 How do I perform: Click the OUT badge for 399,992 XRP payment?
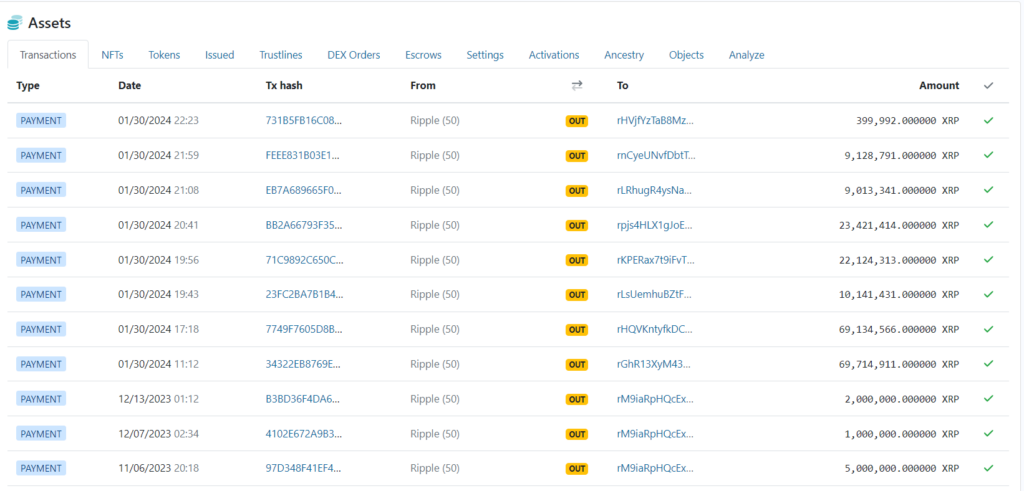577,121
